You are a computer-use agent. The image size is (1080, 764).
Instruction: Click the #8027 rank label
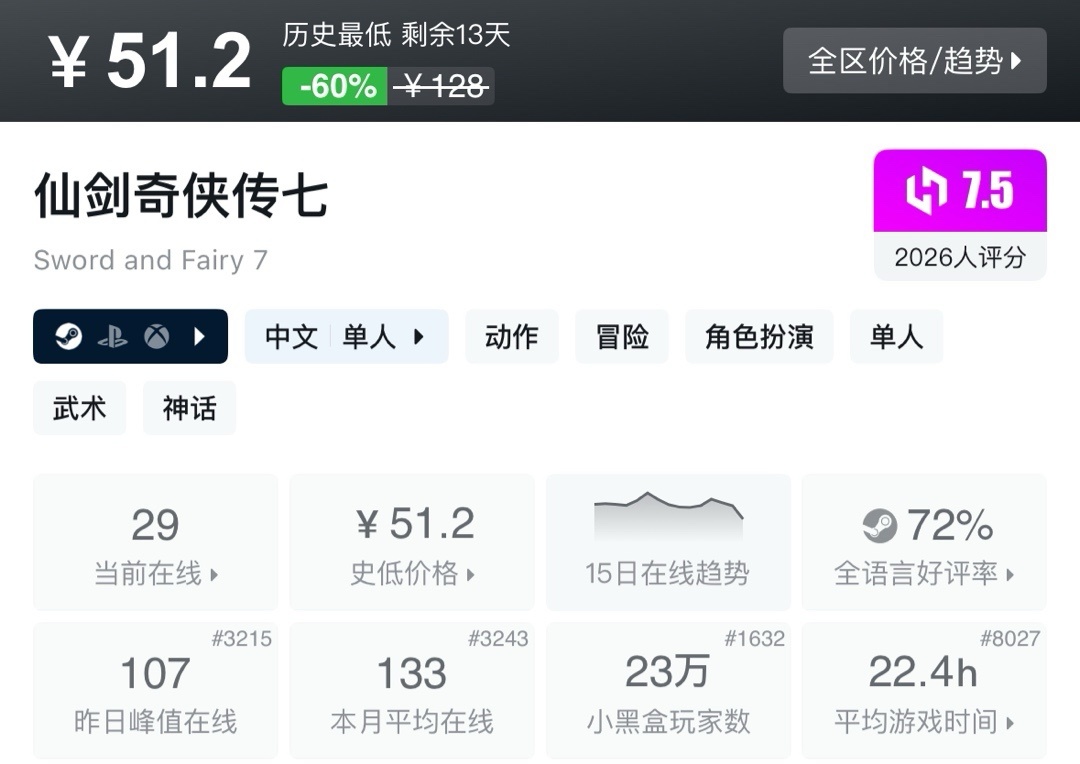pyautogui.click(x=1010, y=639)
